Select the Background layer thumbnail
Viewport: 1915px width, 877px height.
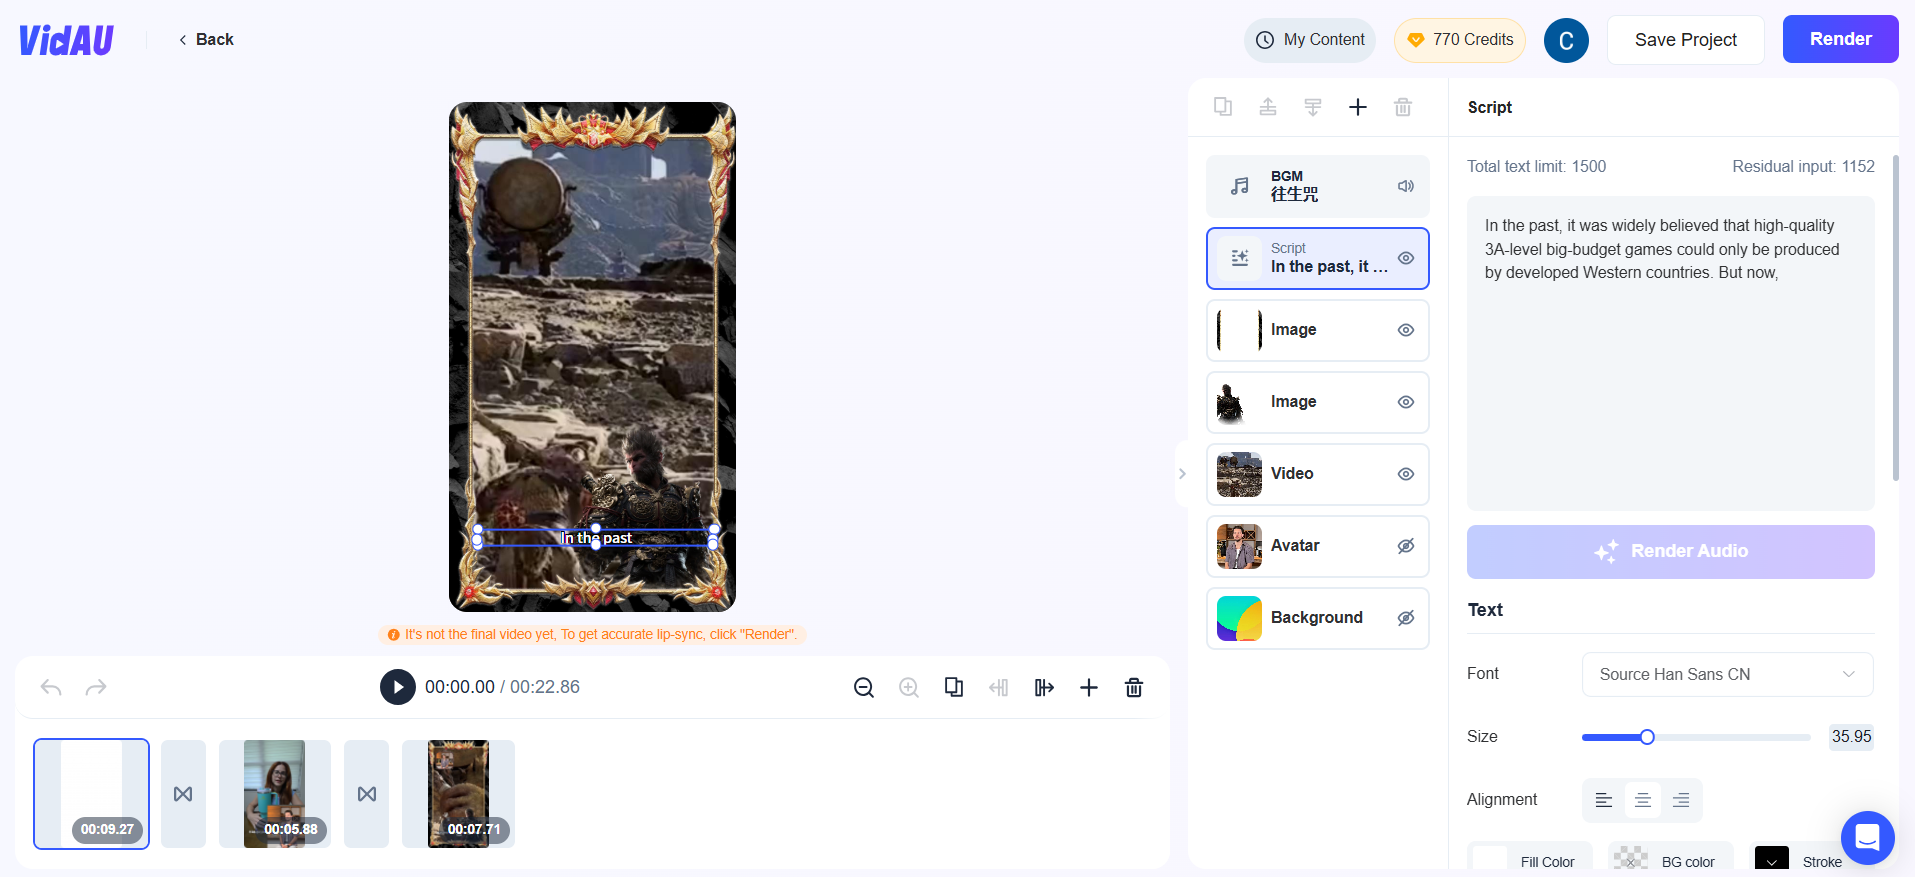coord(1239,618)
